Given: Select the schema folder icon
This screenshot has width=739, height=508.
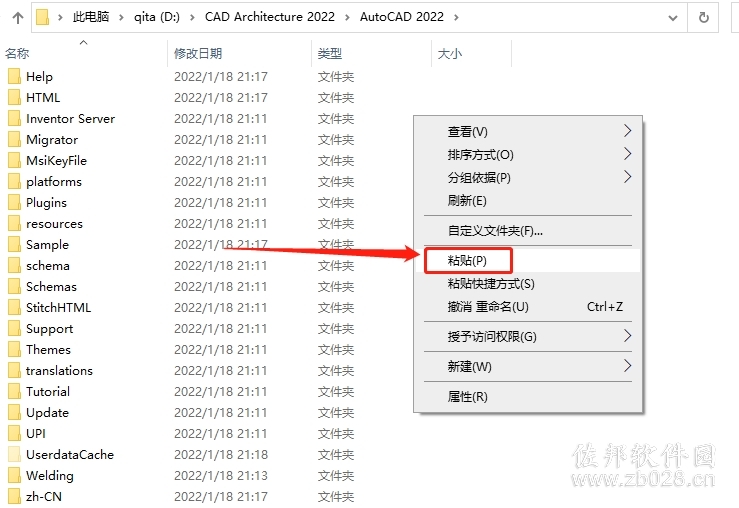Looking at the screenshot, I should (x=15, y=265).
